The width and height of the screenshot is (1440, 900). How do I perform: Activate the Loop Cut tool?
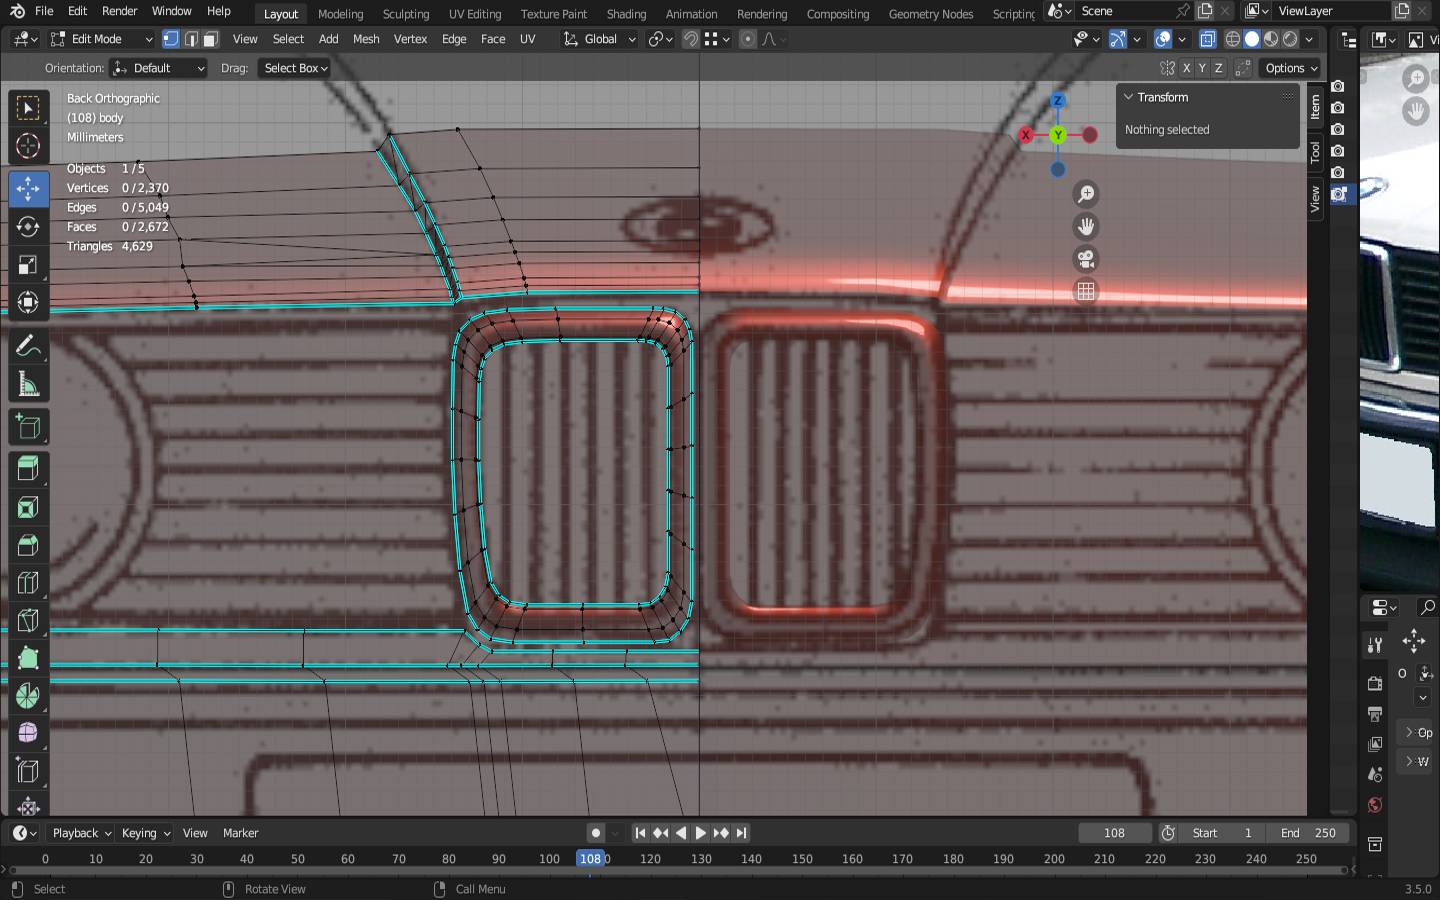coord(28,583)
